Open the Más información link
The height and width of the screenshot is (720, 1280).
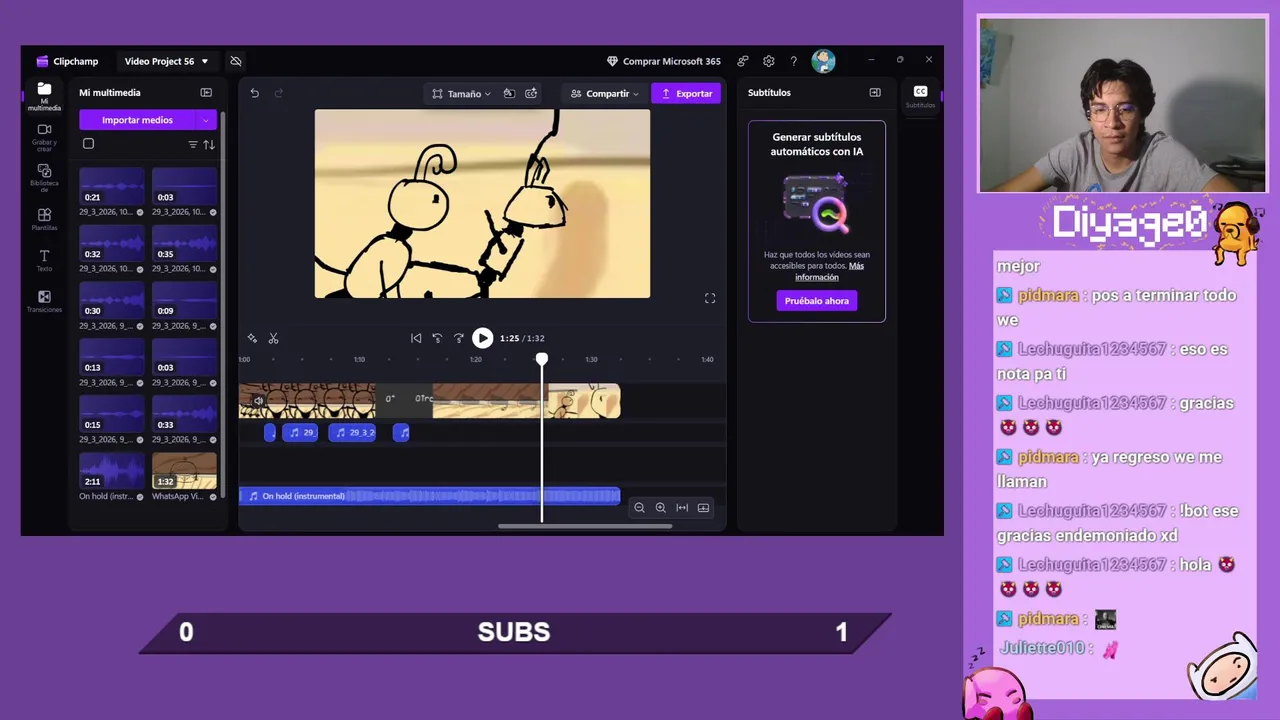[x=829, y=271]
